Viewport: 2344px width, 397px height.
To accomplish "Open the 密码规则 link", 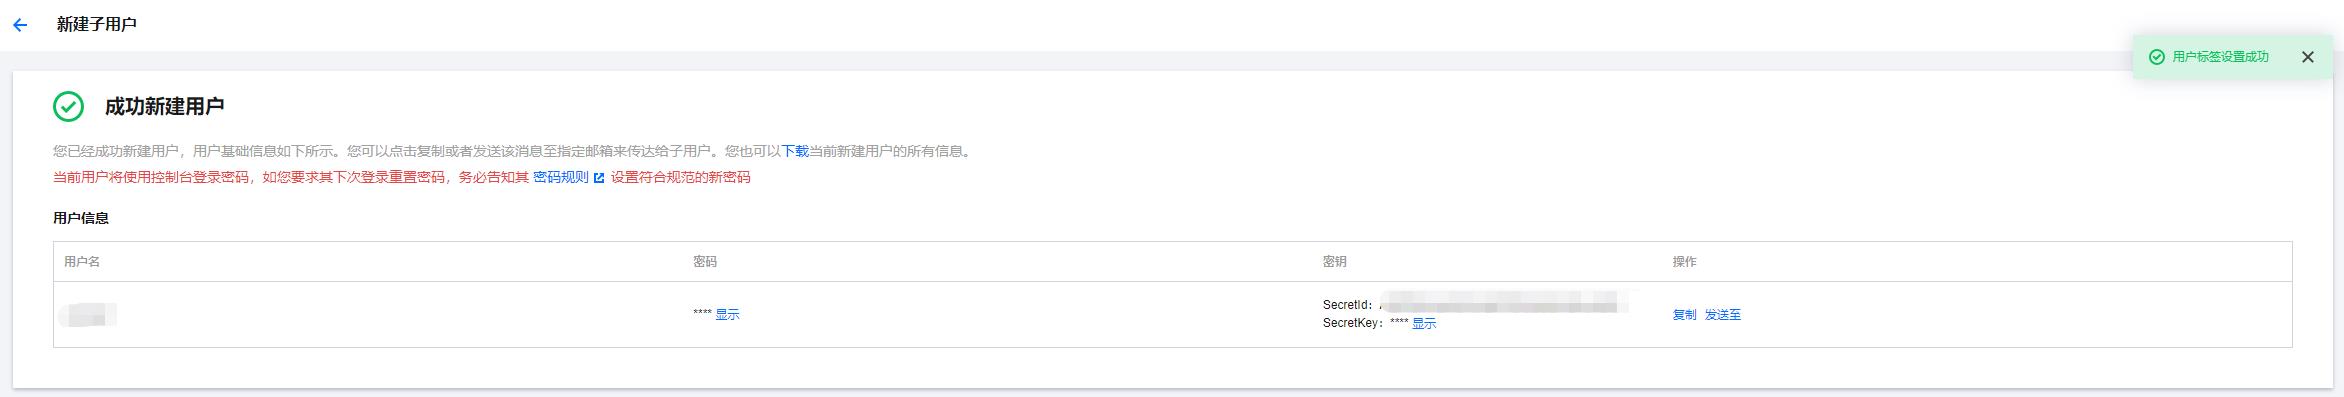I will pyautogui.click(x=561, y=177).
